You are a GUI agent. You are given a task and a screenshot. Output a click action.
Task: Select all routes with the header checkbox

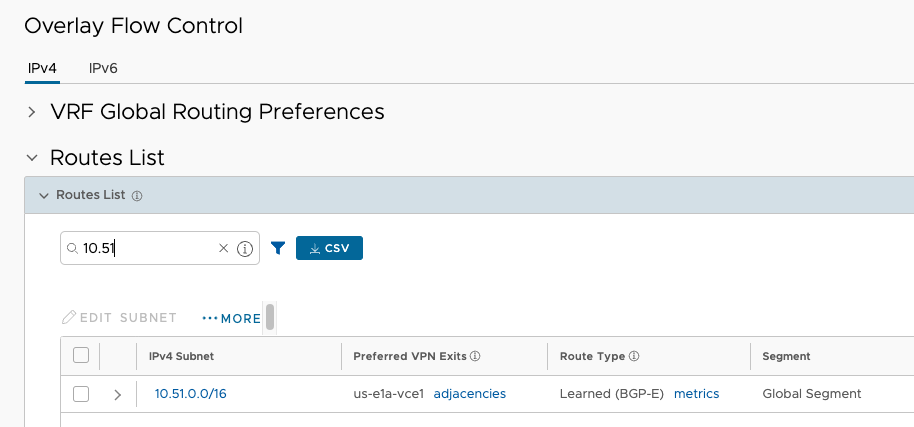click(x=81, y=355)
